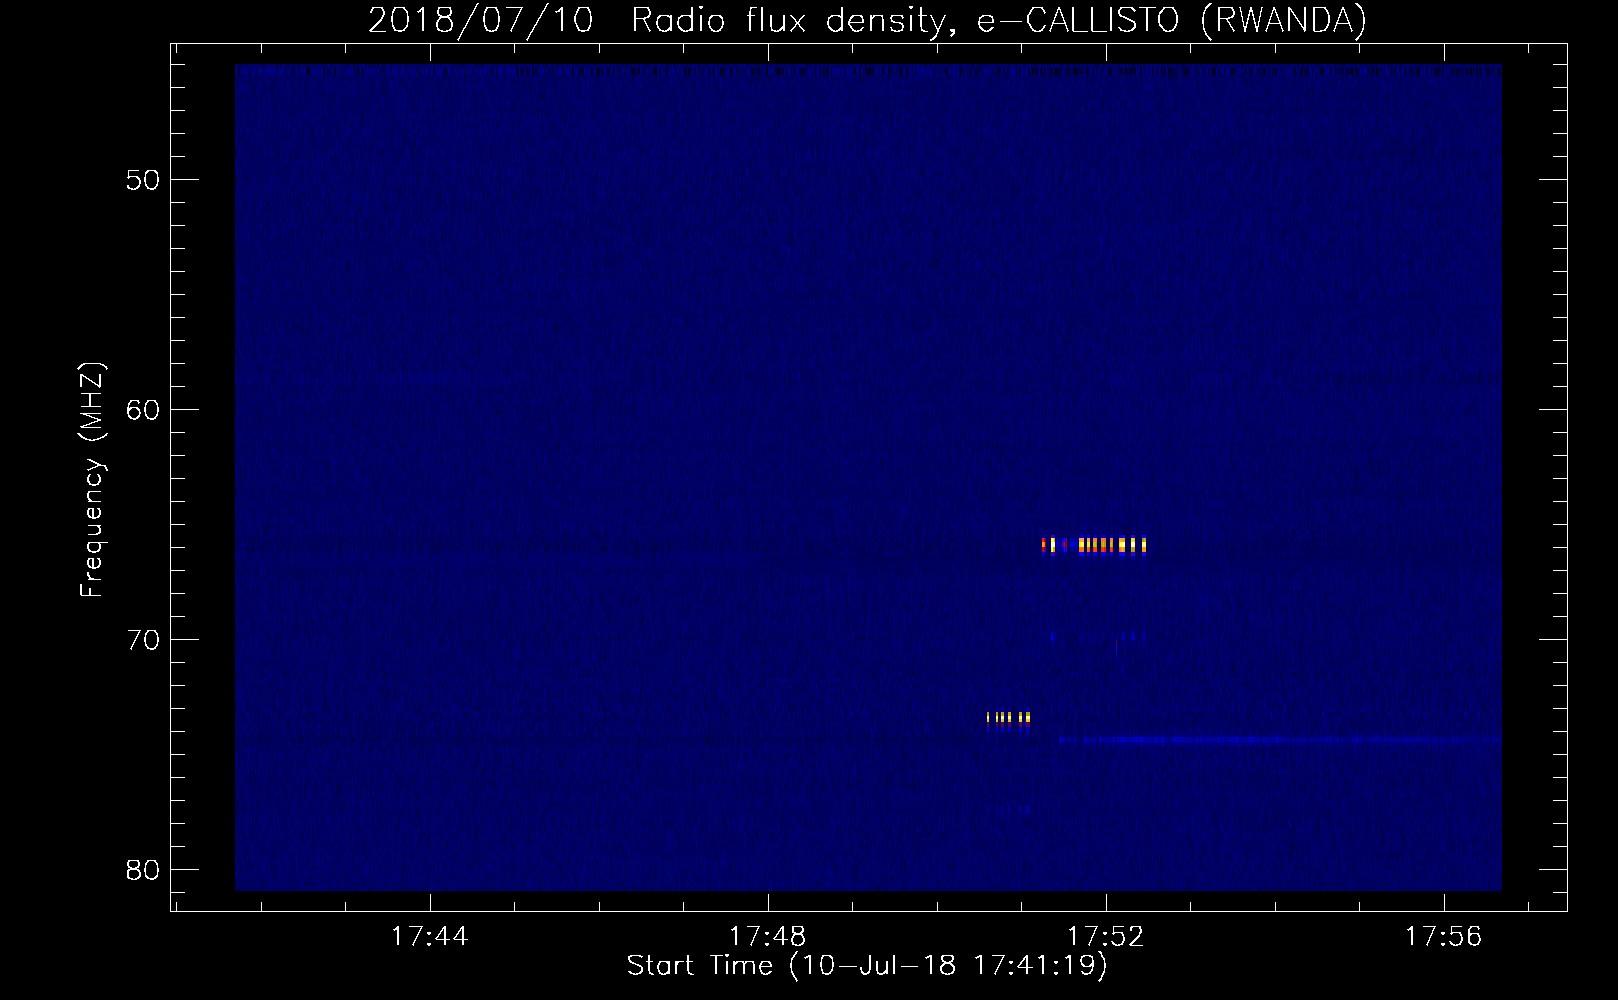Click the 17:52 time tick label

tap(1105, 937)
